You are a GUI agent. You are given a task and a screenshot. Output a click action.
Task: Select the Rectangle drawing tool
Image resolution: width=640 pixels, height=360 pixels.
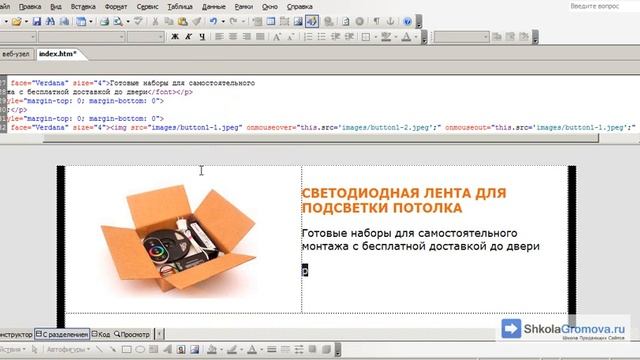pos(127,350)
